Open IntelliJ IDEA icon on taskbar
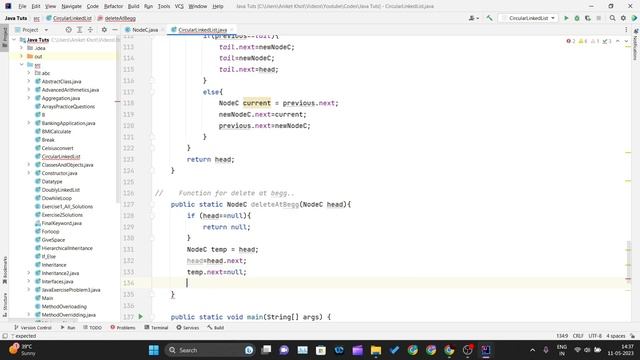The width and height of the screenshot is (640, 360). (485, 350)
